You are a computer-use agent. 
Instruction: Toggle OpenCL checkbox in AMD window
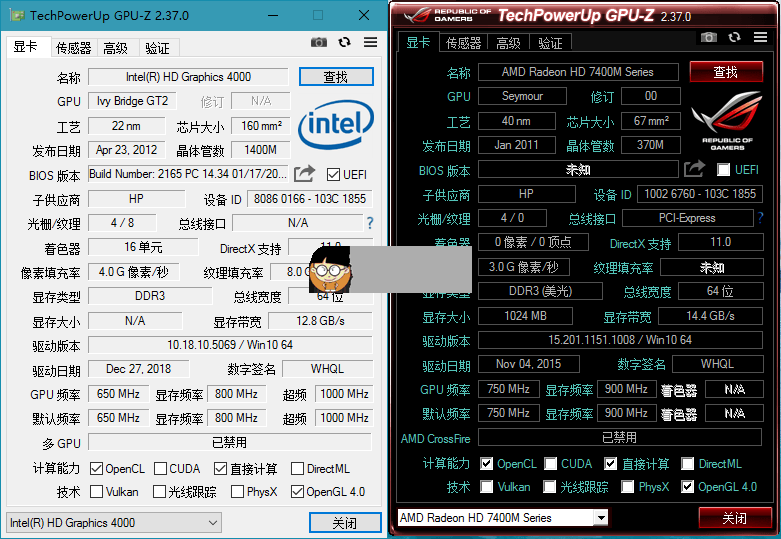tap(487, 464)
